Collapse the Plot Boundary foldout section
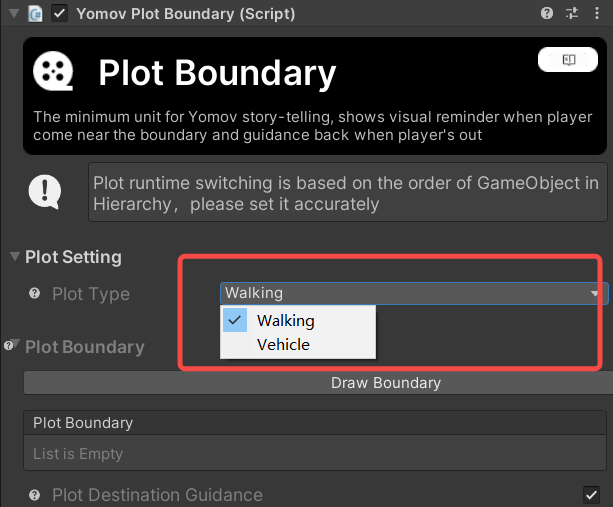613x507 pixels. [17, 344]
